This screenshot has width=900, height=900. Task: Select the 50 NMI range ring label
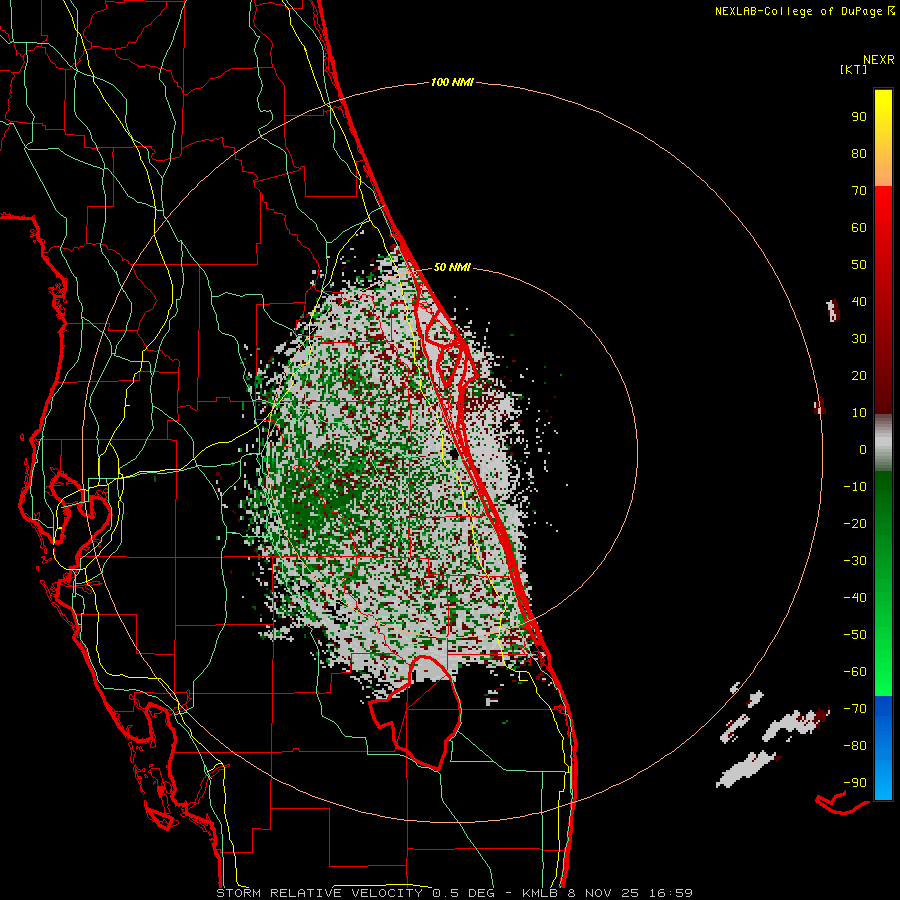(x=452, y=267)
